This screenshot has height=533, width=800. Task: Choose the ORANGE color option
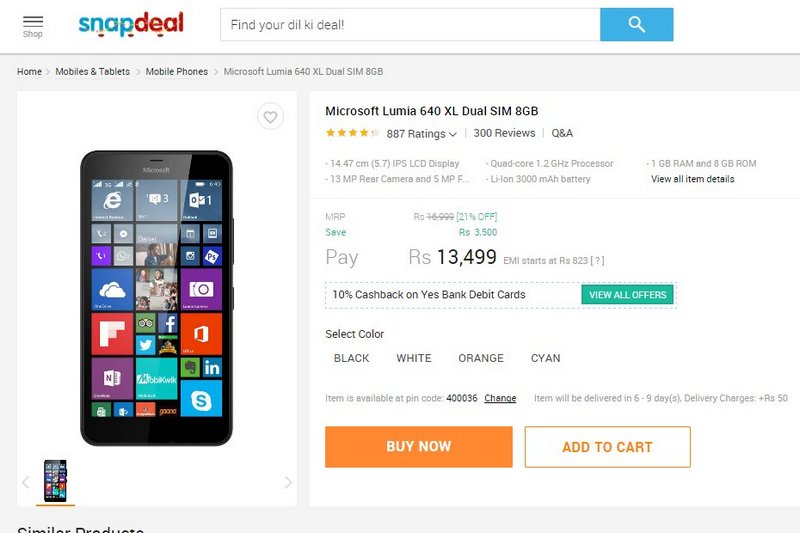pos(481,358)
